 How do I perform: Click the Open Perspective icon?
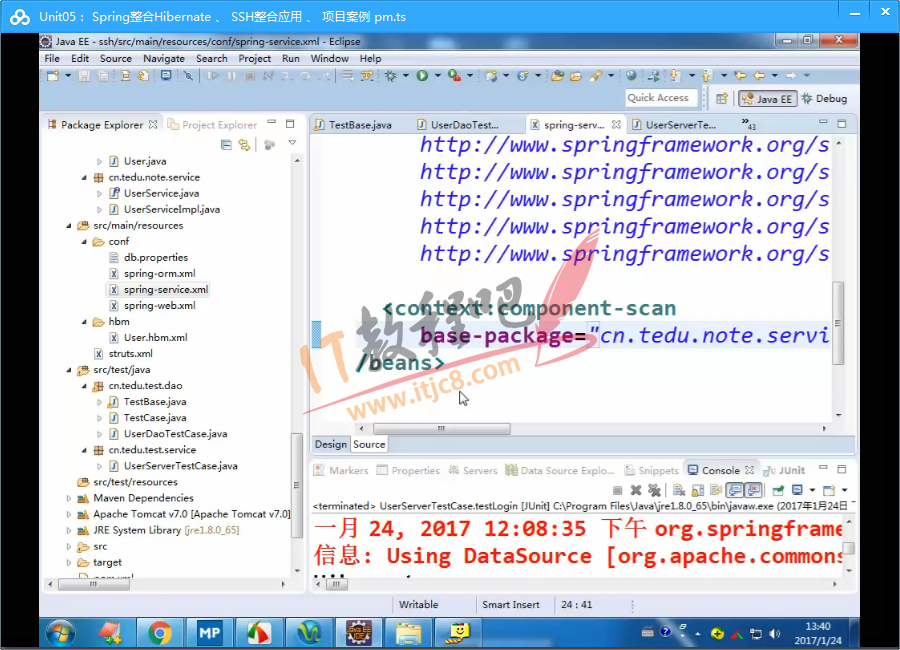pos(722,99)
